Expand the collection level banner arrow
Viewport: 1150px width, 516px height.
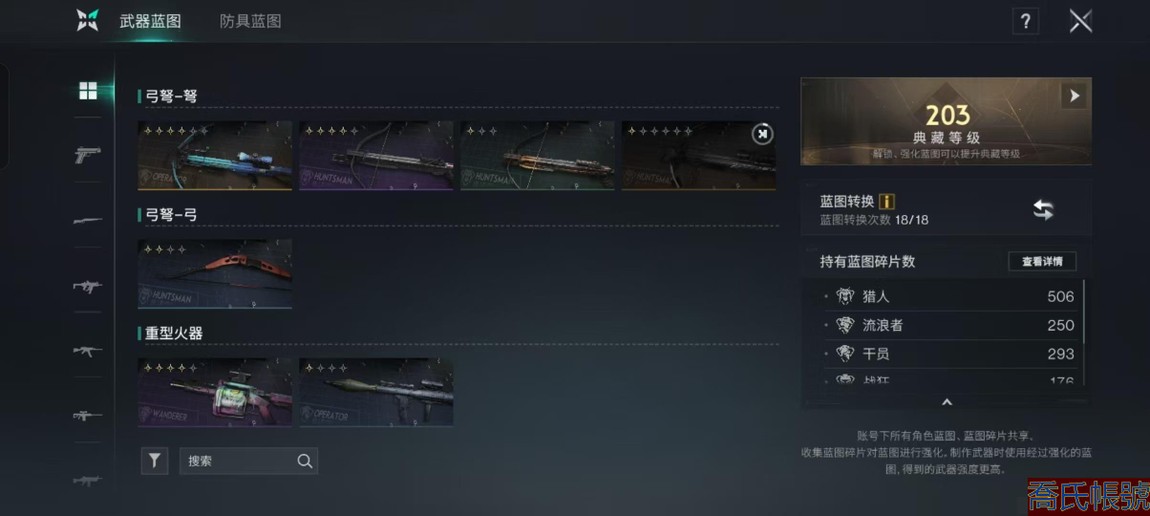click(x=1074, y=96)
